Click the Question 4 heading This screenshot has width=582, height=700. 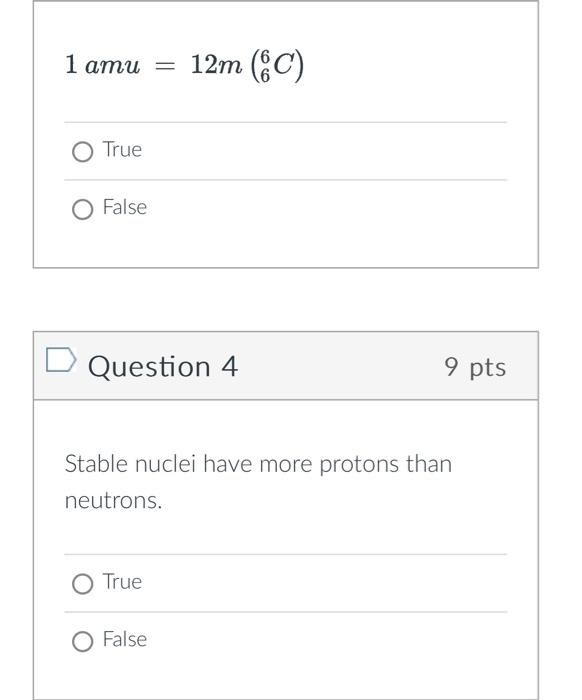(163, 367)
